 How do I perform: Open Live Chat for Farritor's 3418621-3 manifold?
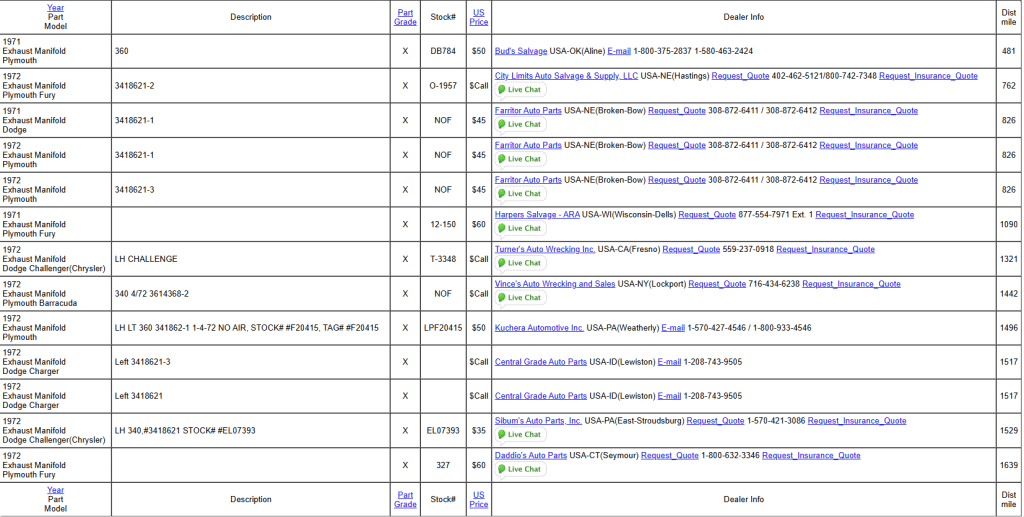coord(520,194)
